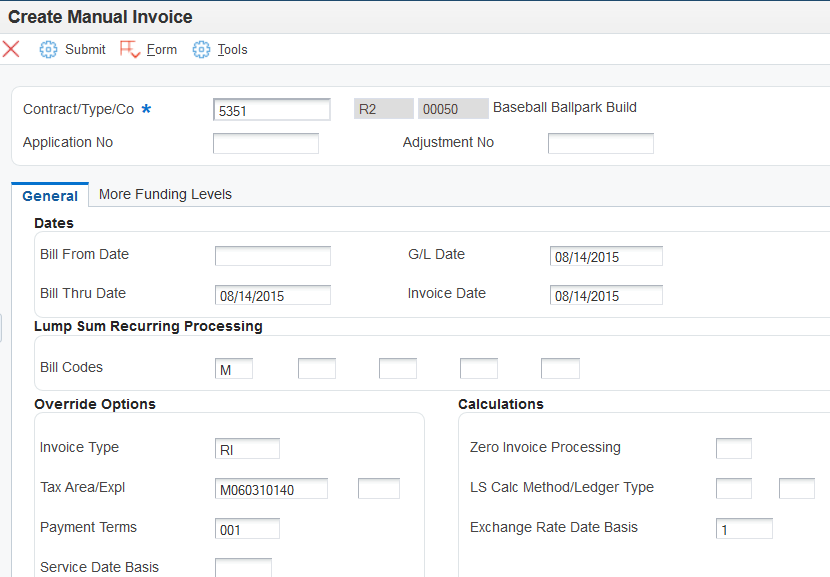Select the first Bill Codes field containing M
Viewport: 830px width, 577px height.
(233, 368)
